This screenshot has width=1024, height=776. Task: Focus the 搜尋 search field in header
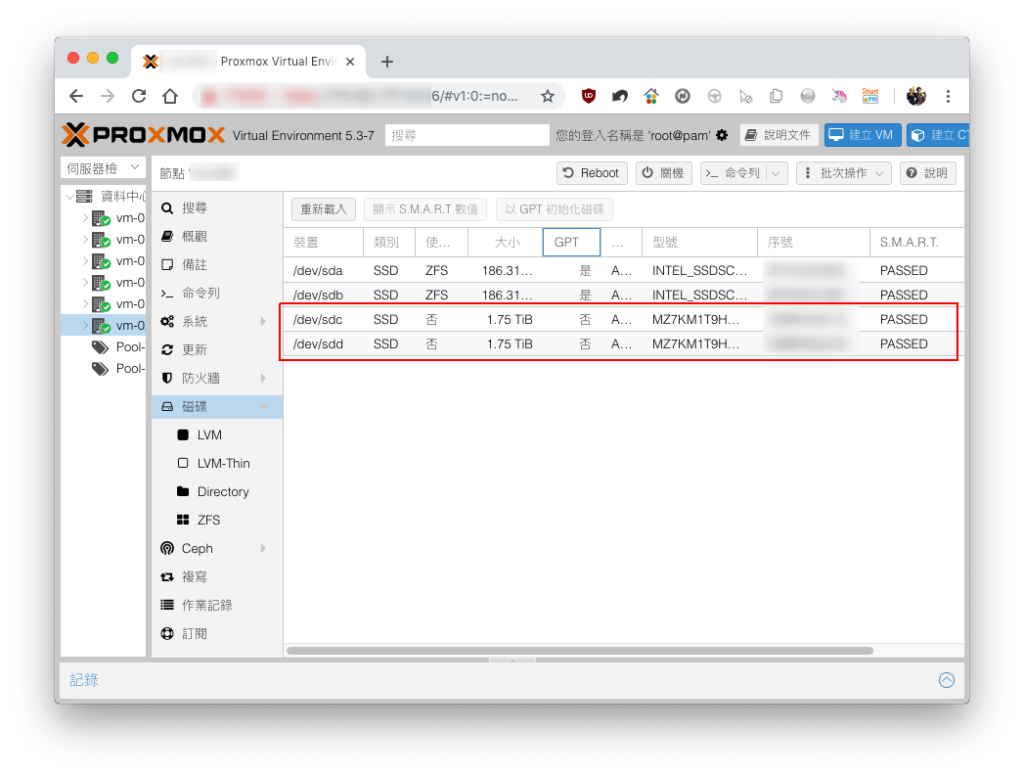coord(467,135)
